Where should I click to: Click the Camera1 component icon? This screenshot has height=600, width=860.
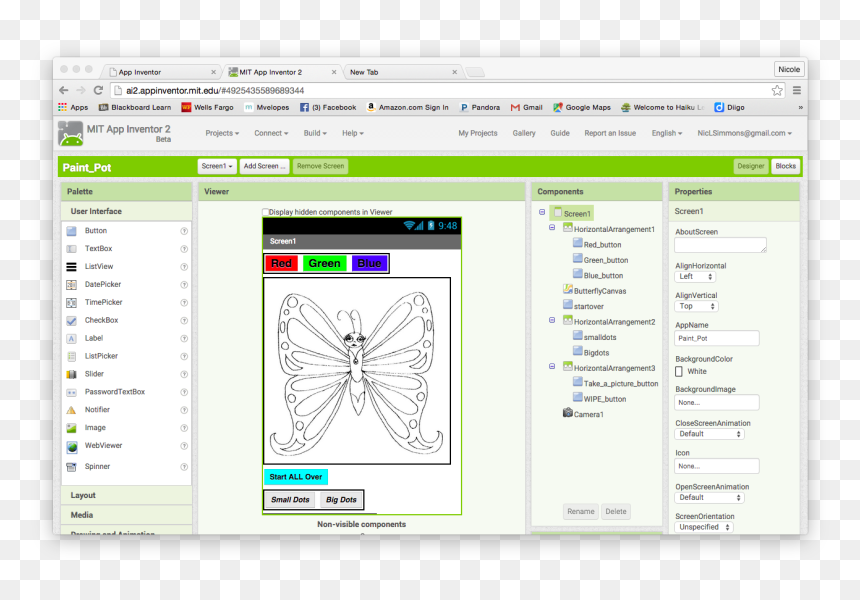(x=568, y=412)
